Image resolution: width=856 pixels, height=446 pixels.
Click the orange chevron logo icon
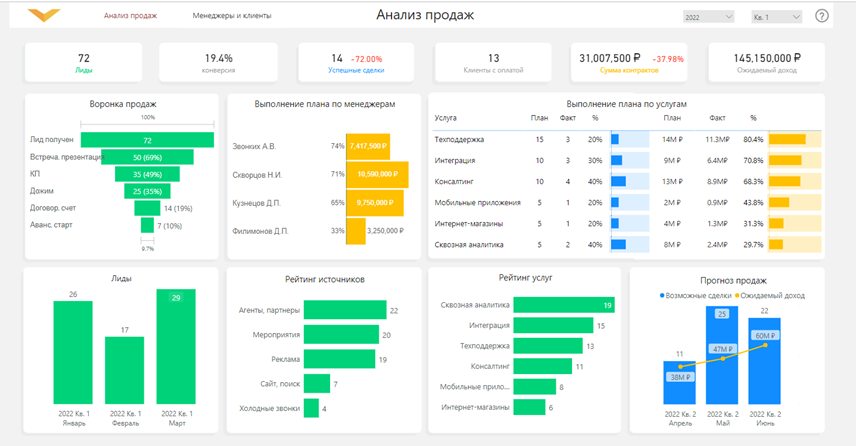[44, 15]
